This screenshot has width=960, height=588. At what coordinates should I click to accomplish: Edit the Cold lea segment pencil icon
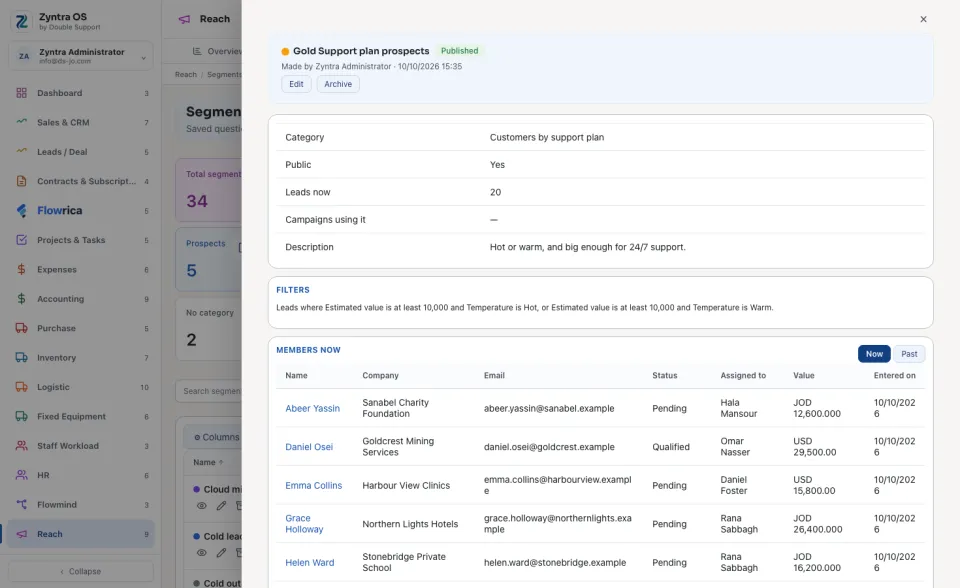pos(221,552)
